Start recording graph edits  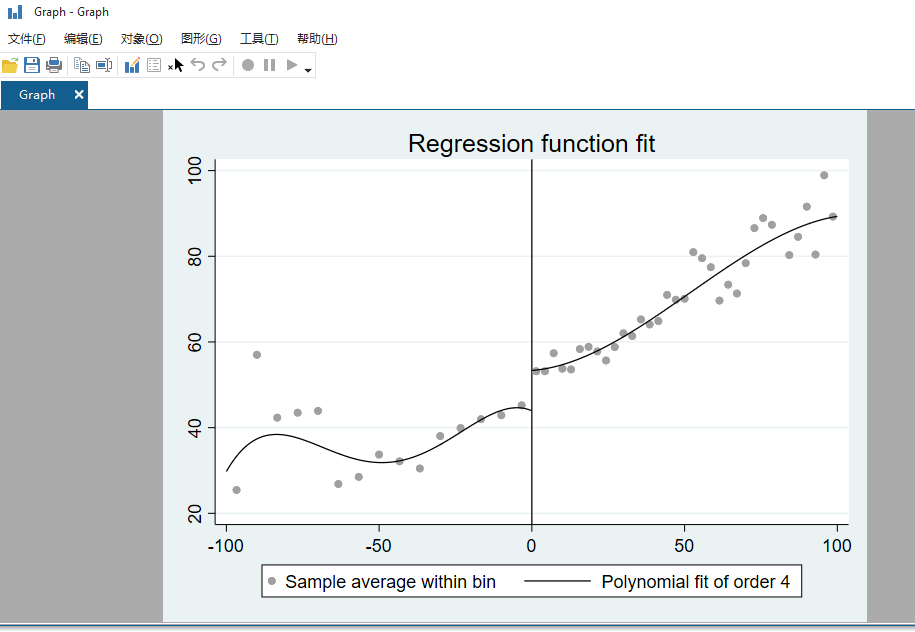click(x=248, y=64)
